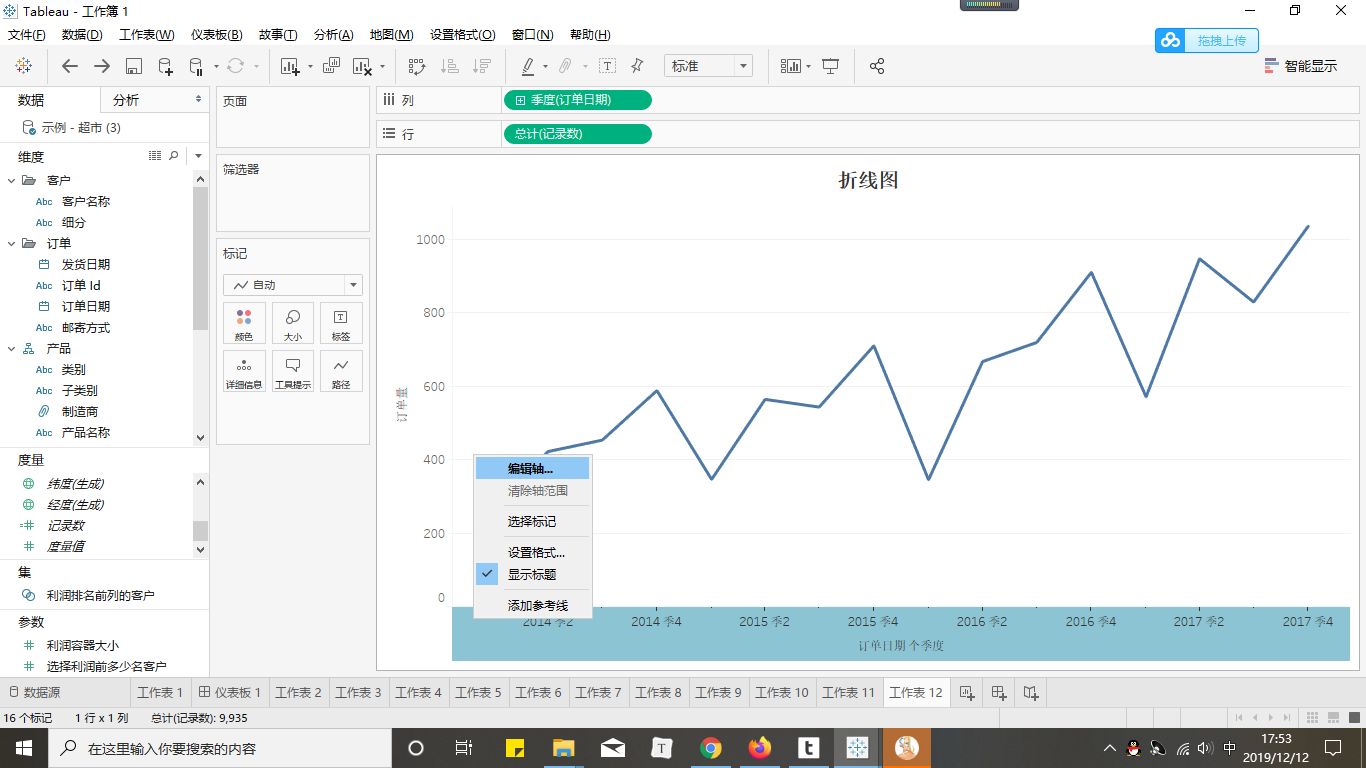Screen dimensions: 1366x768
Task: Click the highlight pen icon
Action: pyautogui.click(x=528, y=66)
